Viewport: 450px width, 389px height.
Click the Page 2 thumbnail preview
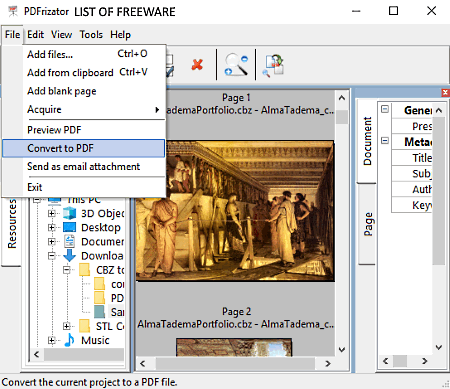coord(234,347)
